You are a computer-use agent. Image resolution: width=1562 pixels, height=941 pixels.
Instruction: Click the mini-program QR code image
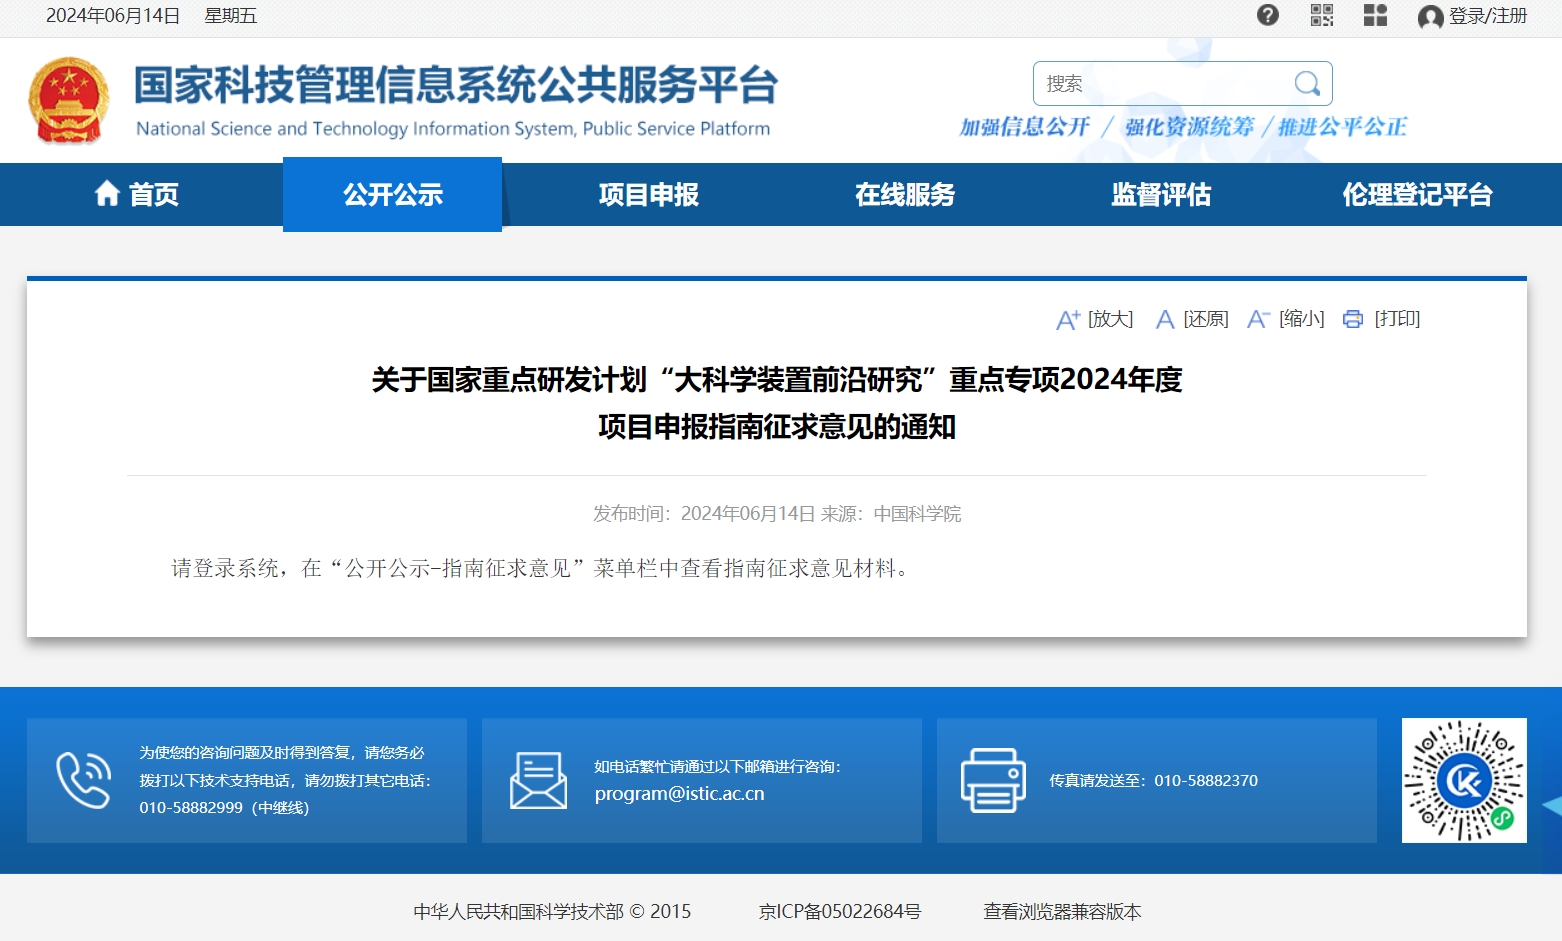[1463, 780]
